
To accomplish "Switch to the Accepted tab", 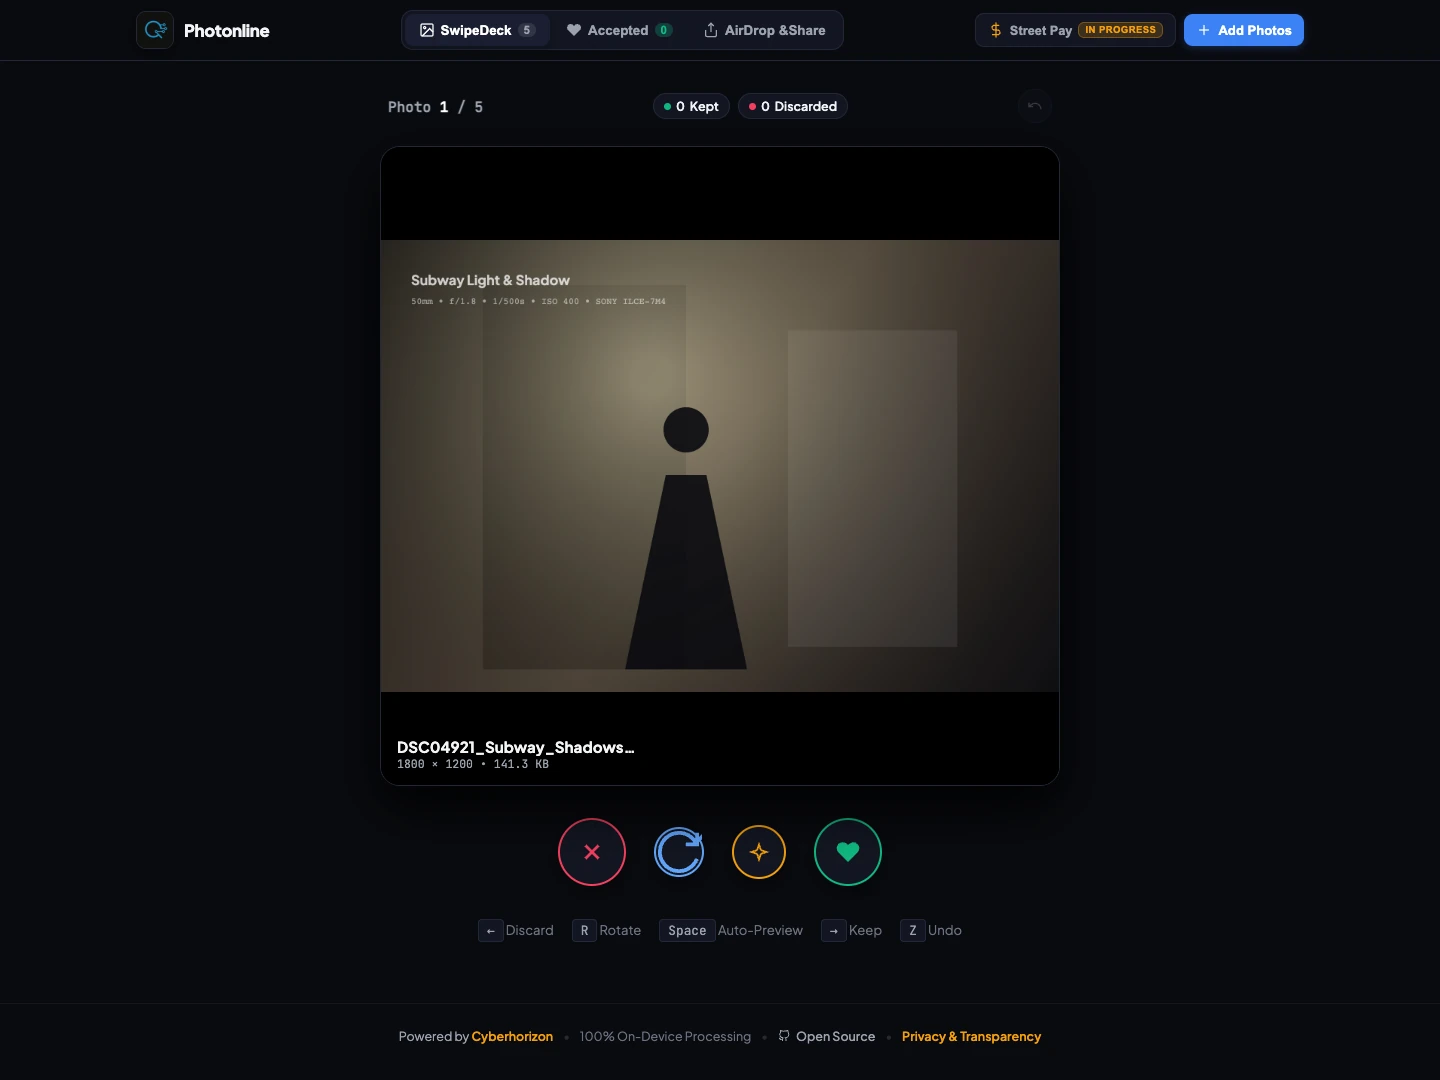I will click(619, 30).
